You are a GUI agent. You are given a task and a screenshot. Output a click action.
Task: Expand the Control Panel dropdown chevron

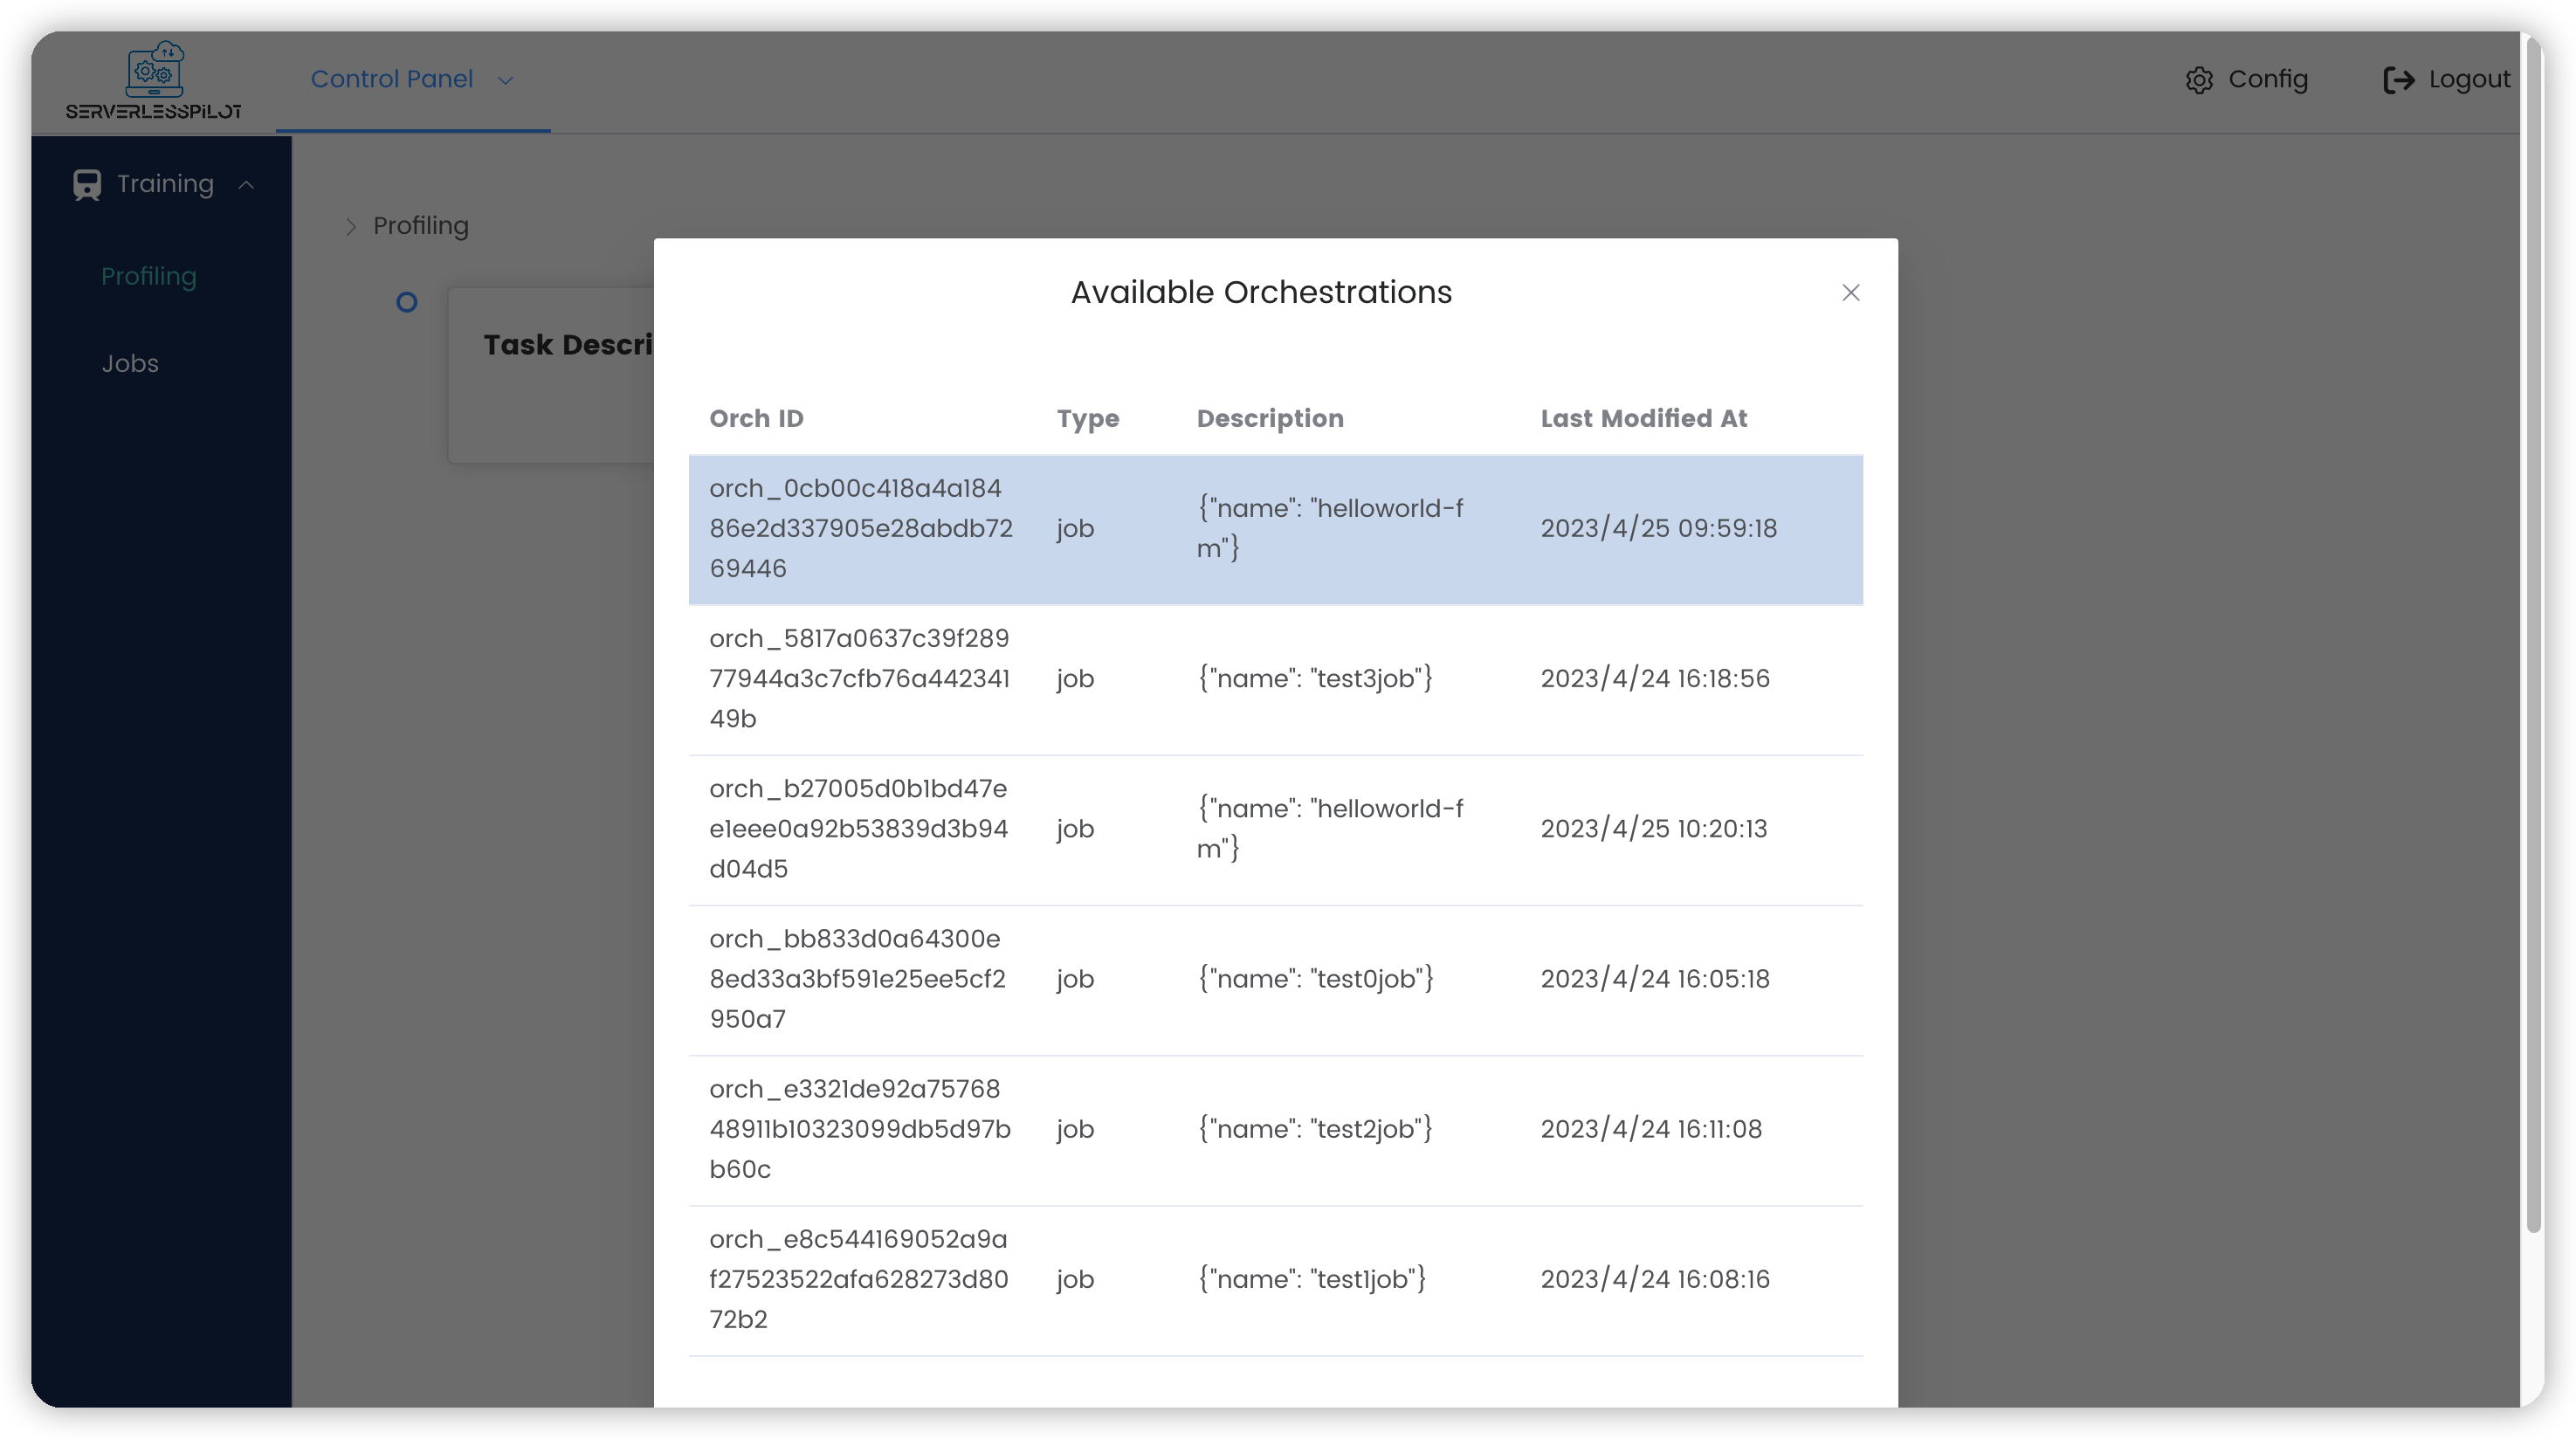point(505,81)
